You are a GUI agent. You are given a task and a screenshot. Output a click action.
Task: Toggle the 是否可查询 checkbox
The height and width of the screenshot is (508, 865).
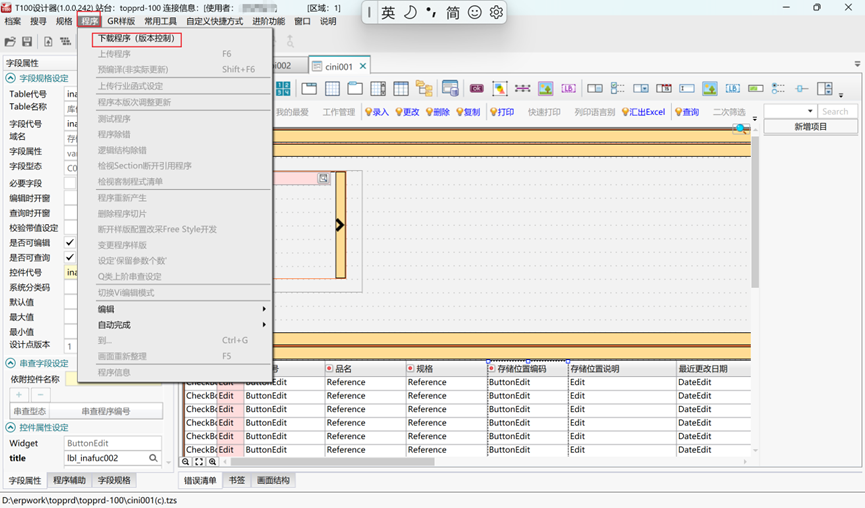70,257
